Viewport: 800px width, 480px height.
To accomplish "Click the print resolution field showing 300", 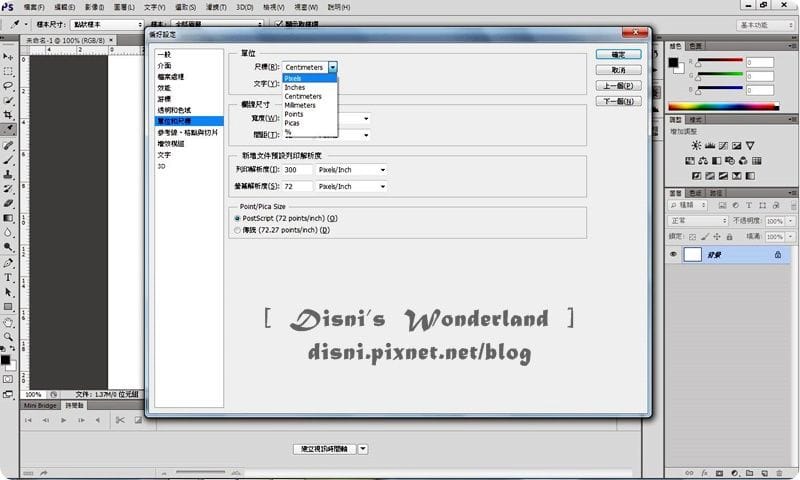I will pyautogui.click(x=297, y=170).
